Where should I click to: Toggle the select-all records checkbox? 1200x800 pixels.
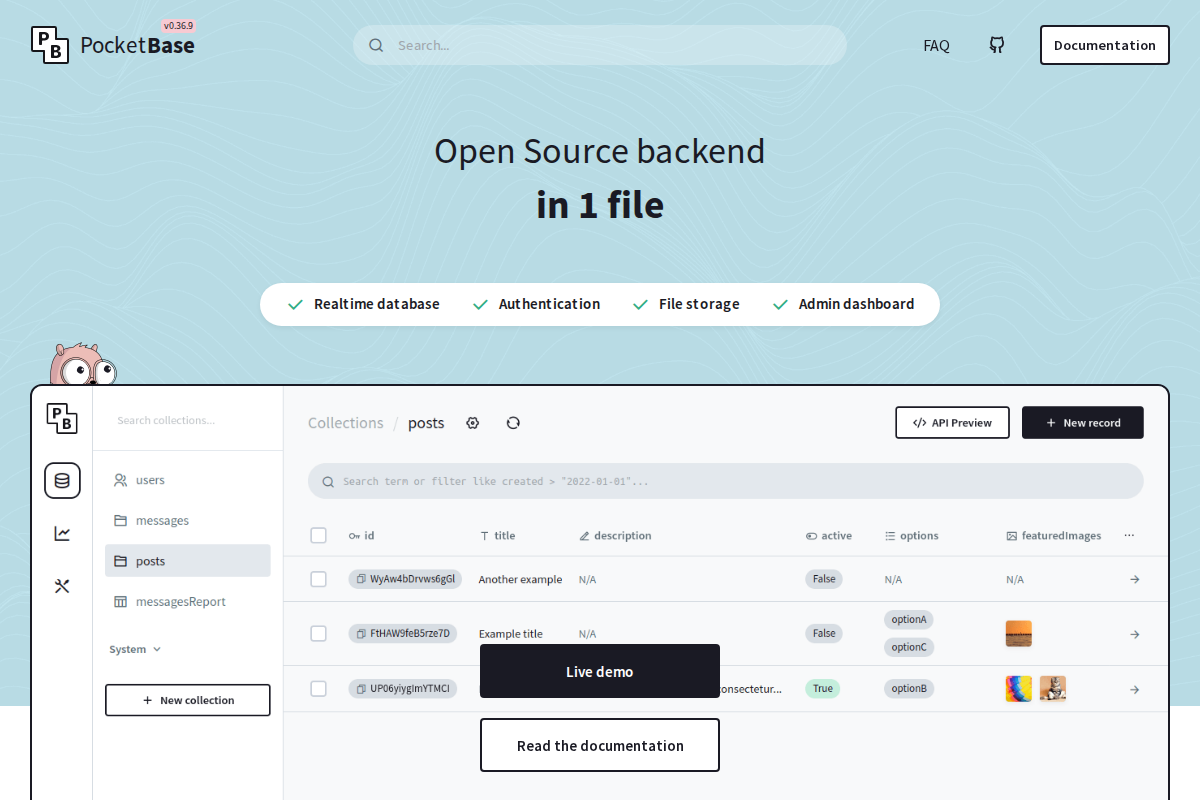pos(318,536)
